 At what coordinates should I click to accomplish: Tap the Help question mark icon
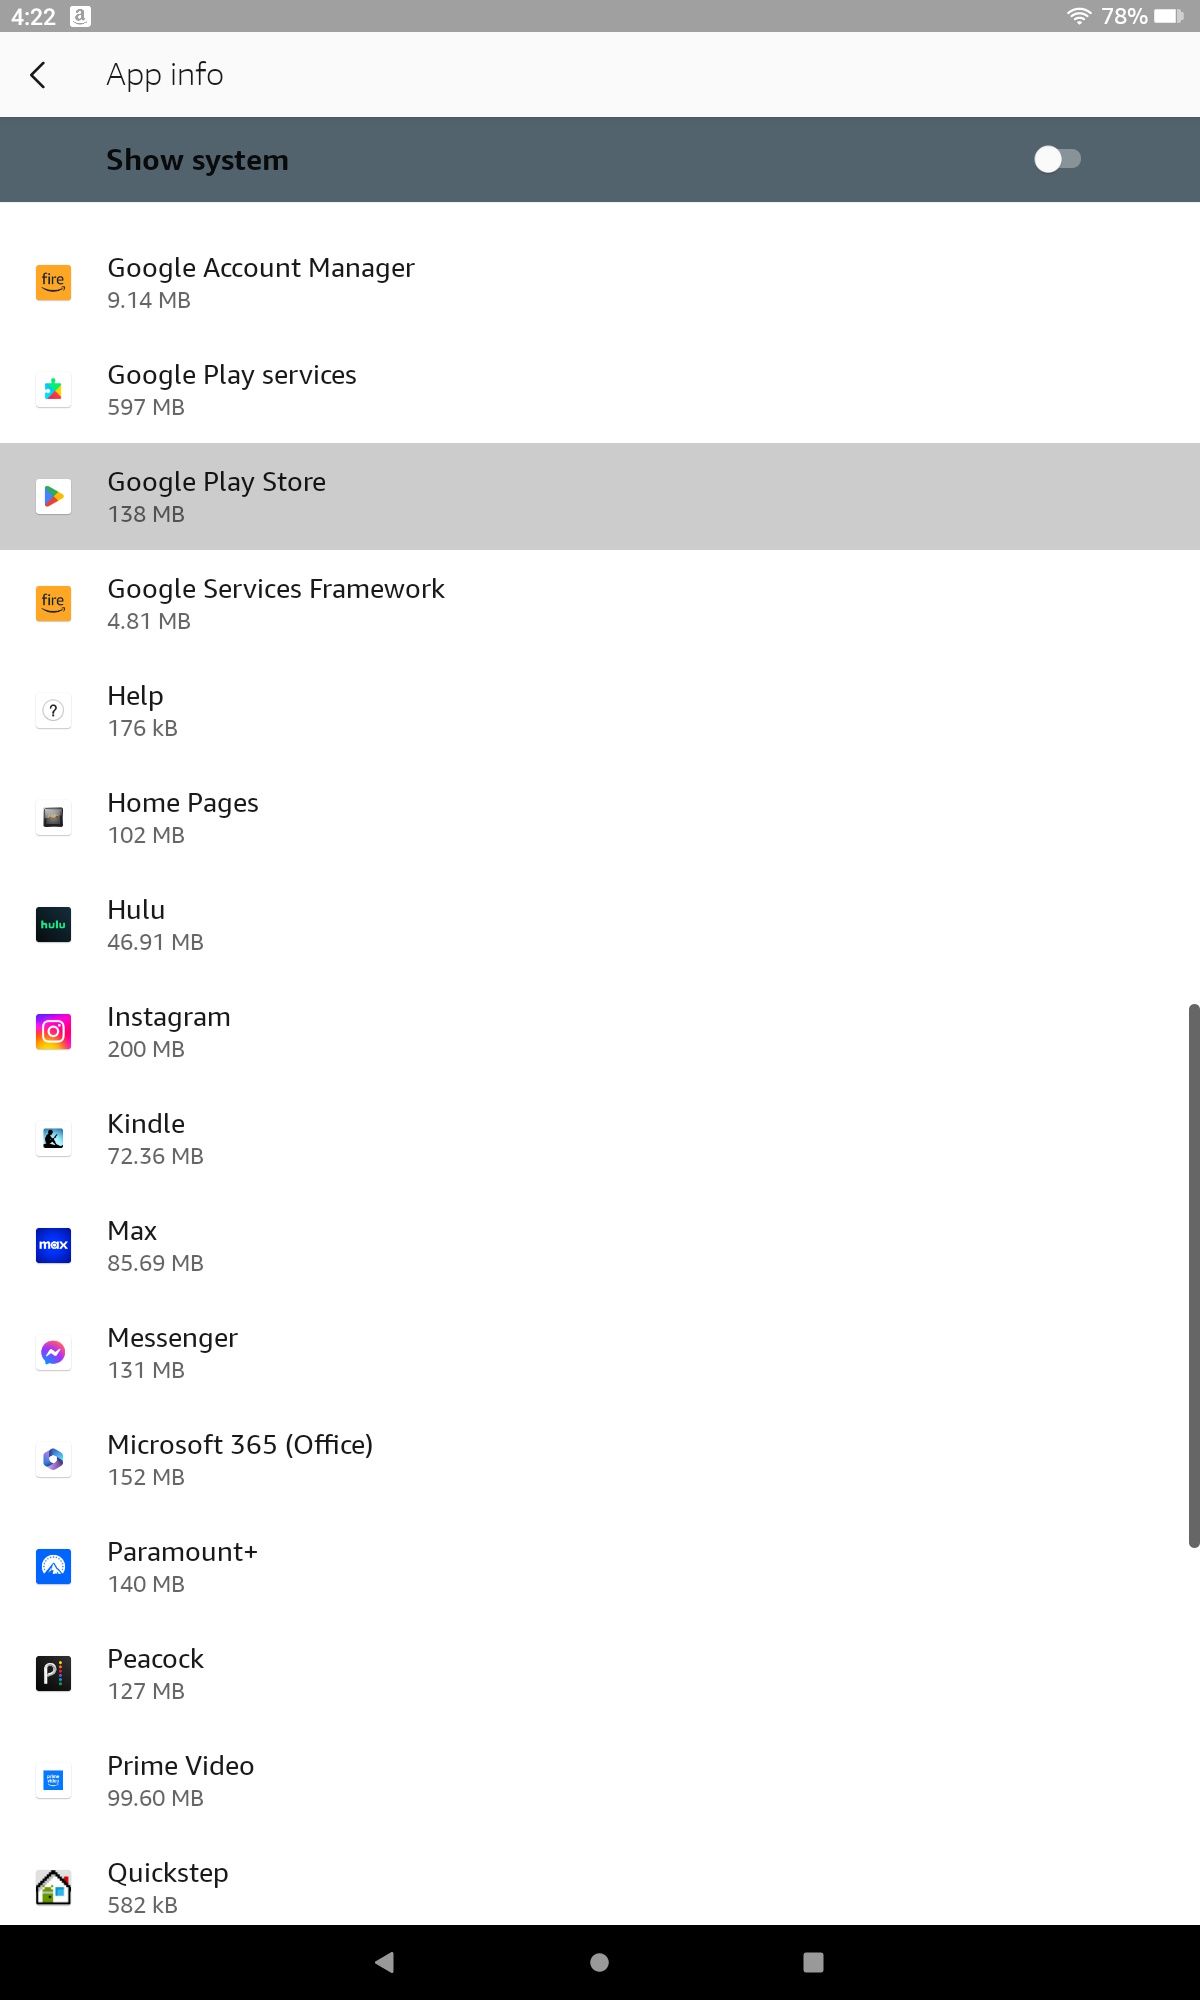[53, 711]
